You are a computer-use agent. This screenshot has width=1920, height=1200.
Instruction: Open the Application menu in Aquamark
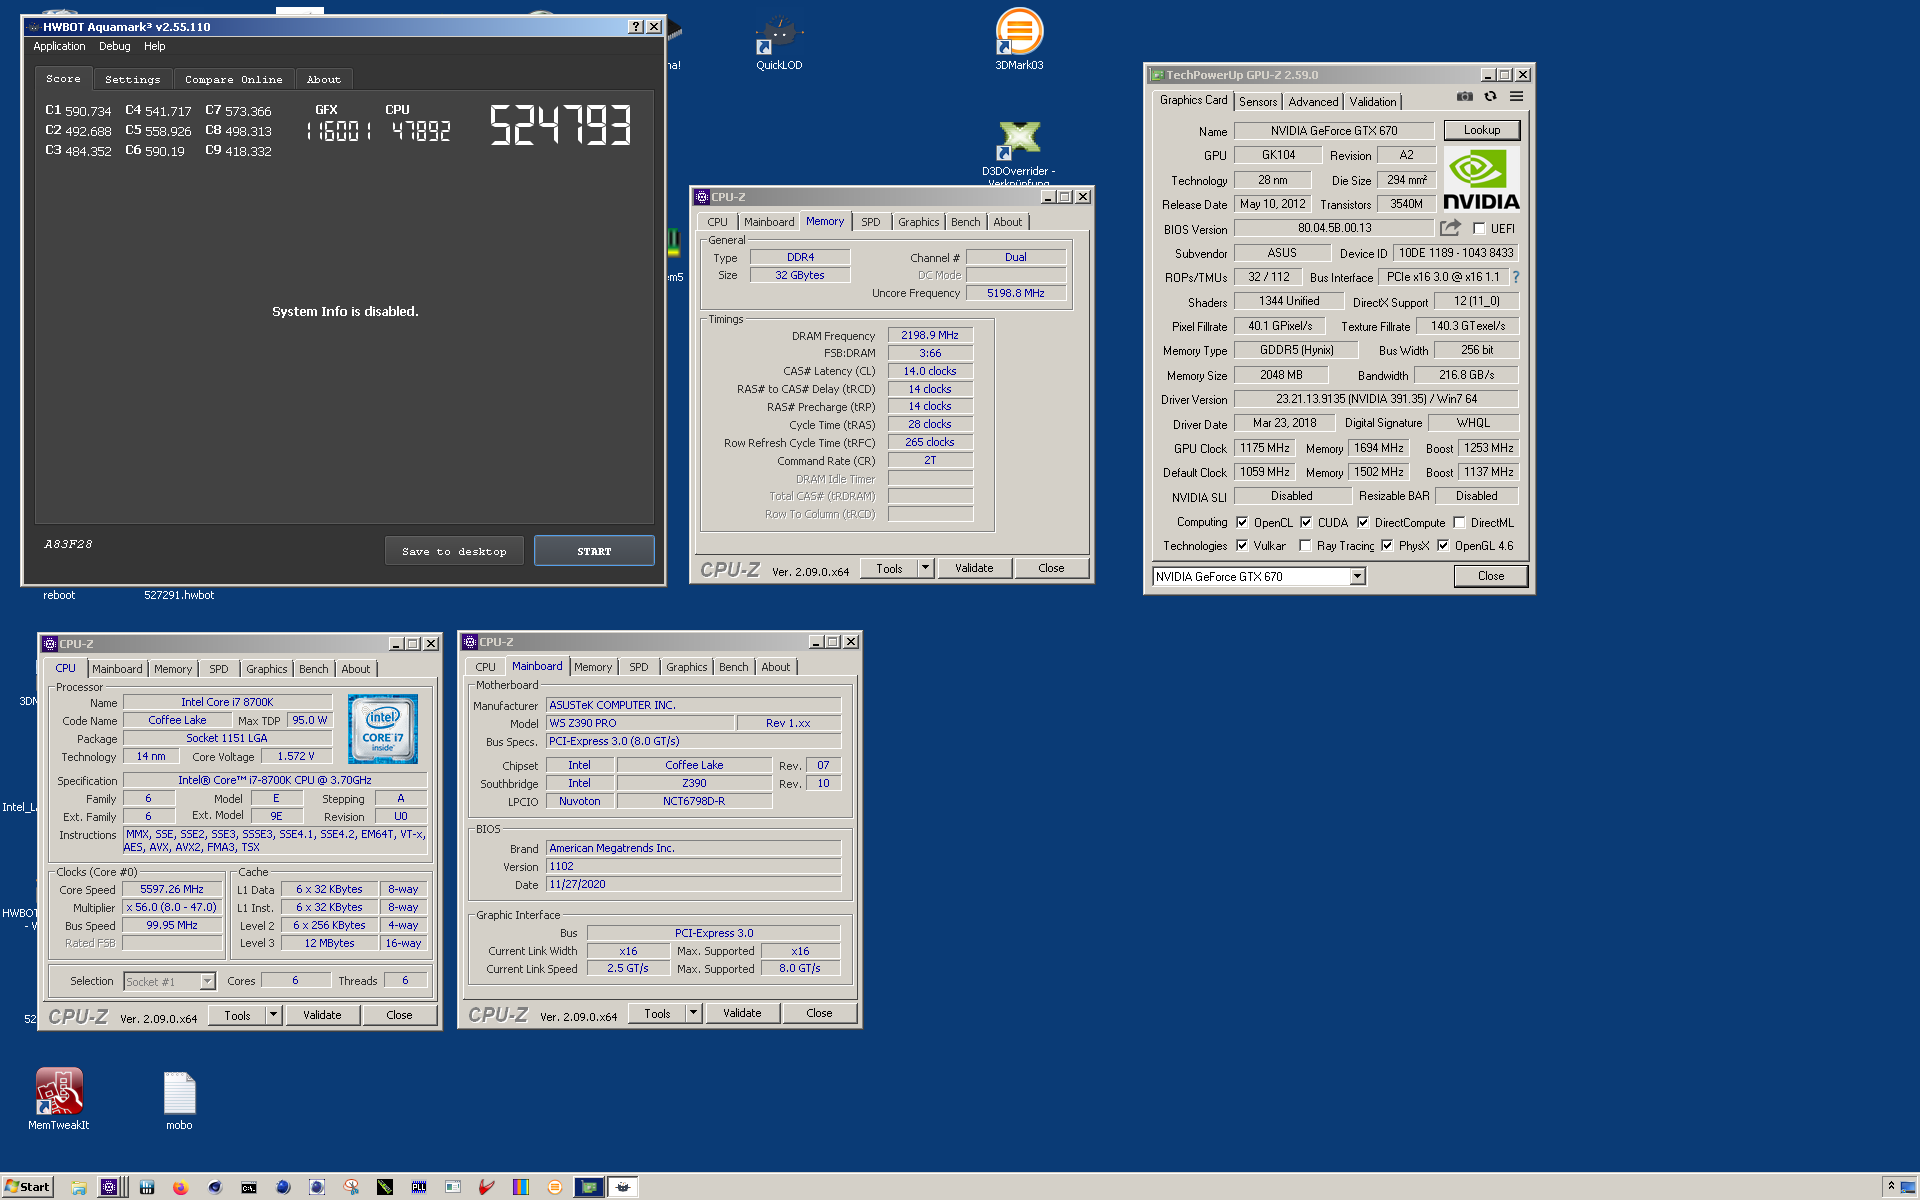(59, 46)
